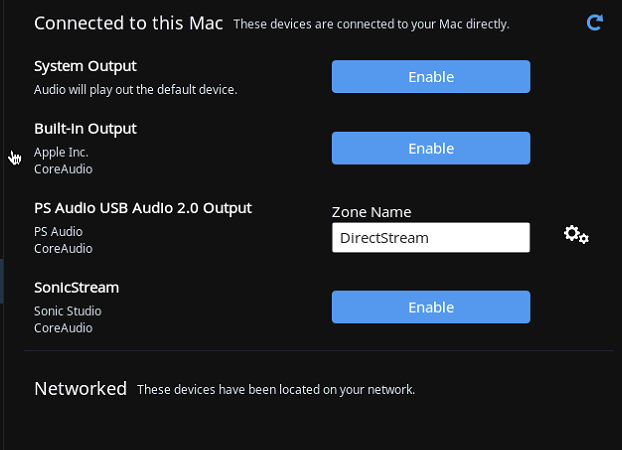Enable the System Output device
This screenshot has width=622, height=450.
coord(431,77)
